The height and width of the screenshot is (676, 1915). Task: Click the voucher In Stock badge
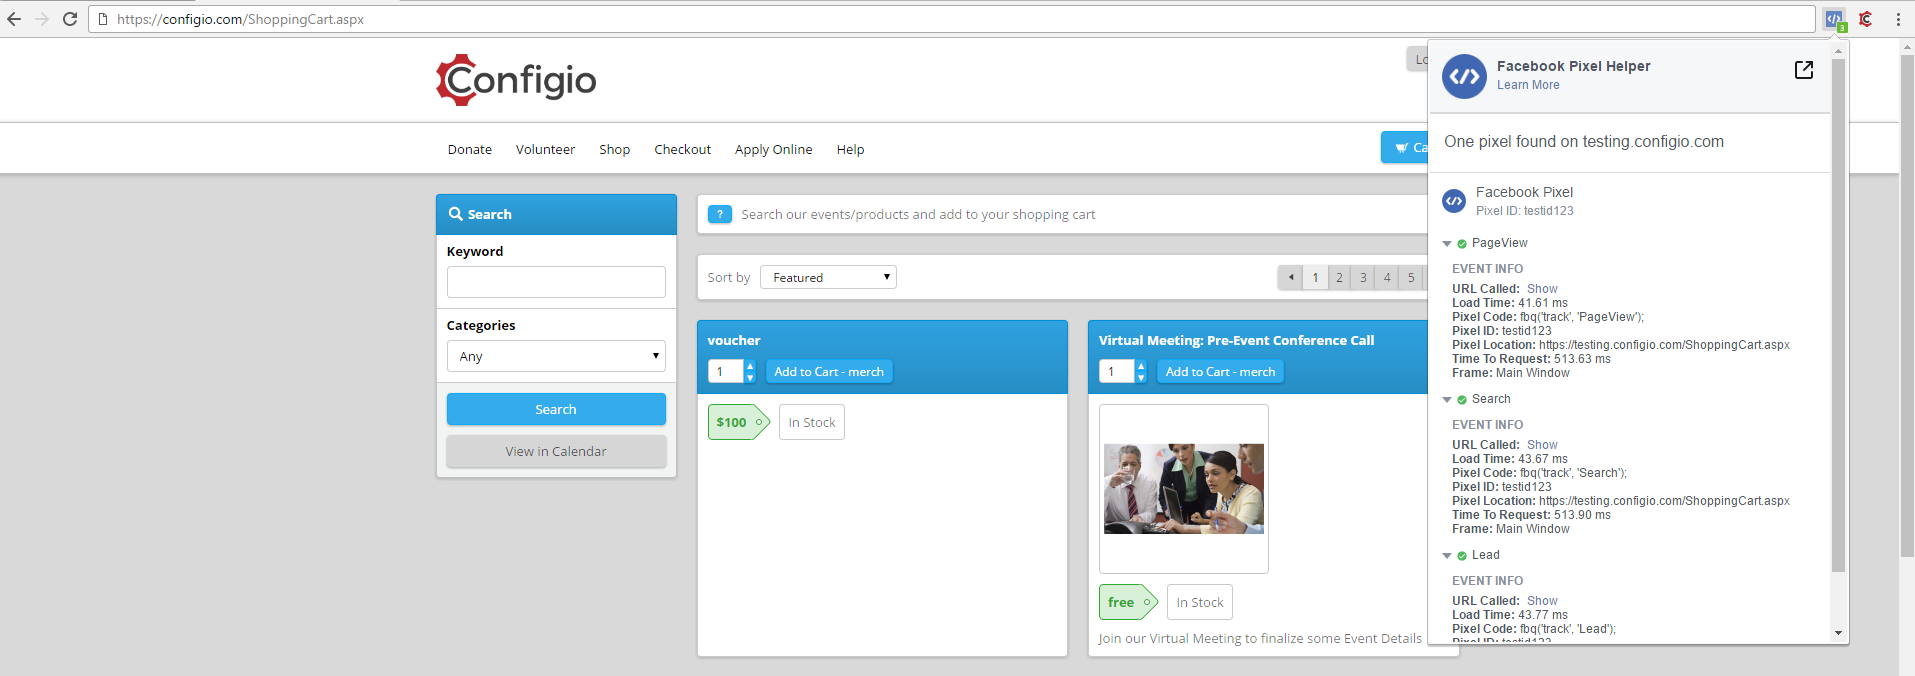point(812,422)
